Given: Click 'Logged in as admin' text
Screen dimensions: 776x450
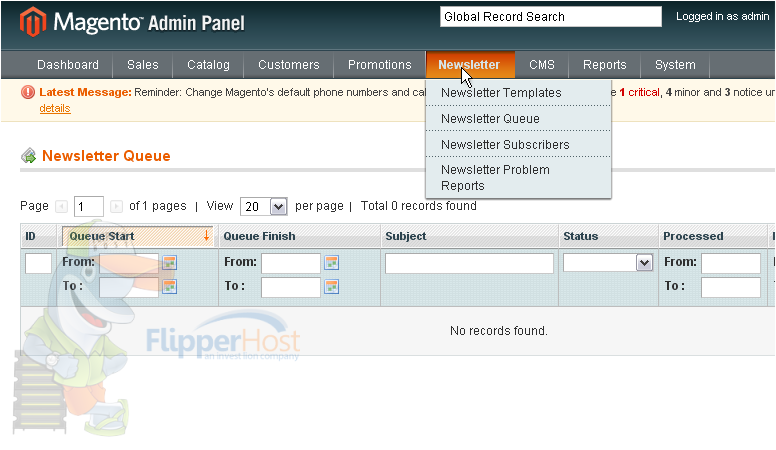Looking at the screenshot, I should pos(723,16).
